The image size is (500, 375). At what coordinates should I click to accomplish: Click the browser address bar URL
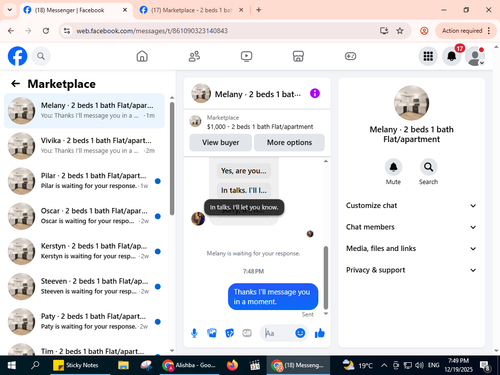point(152,31)
